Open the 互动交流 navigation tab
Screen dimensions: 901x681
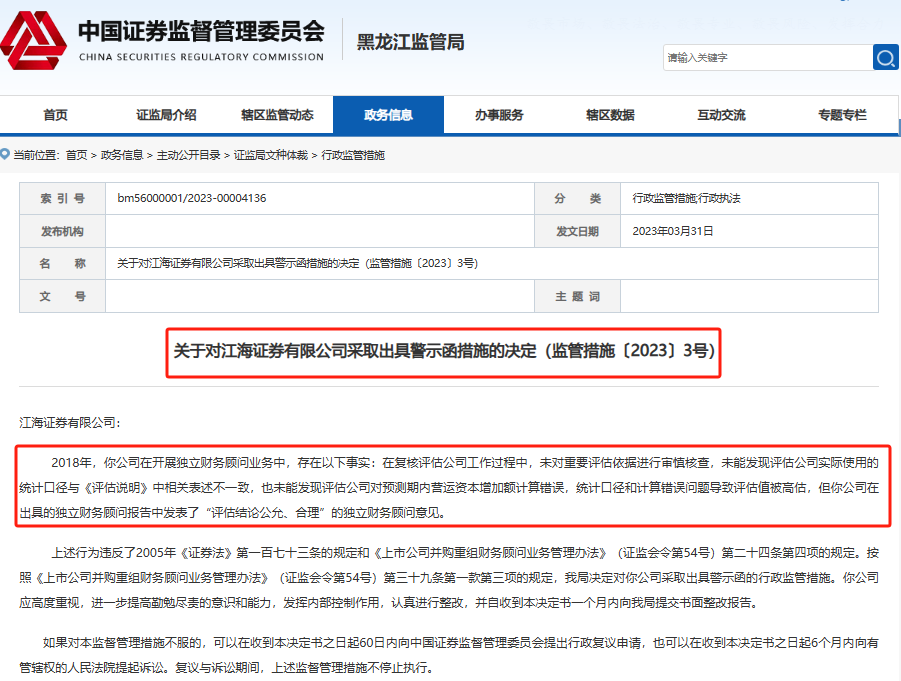721,115
